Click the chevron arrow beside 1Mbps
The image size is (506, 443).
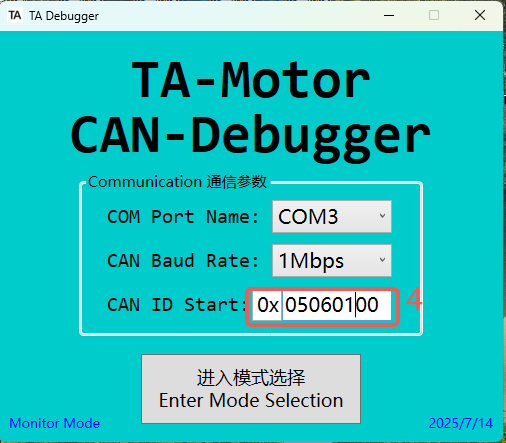[382, 260]
